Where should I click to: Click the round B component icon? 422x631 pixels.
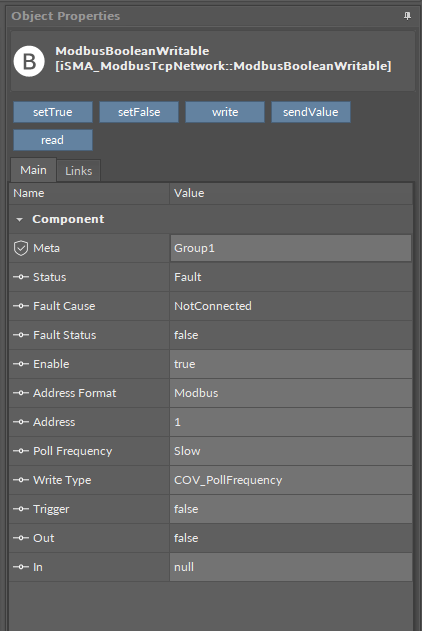tap(29, 61)
